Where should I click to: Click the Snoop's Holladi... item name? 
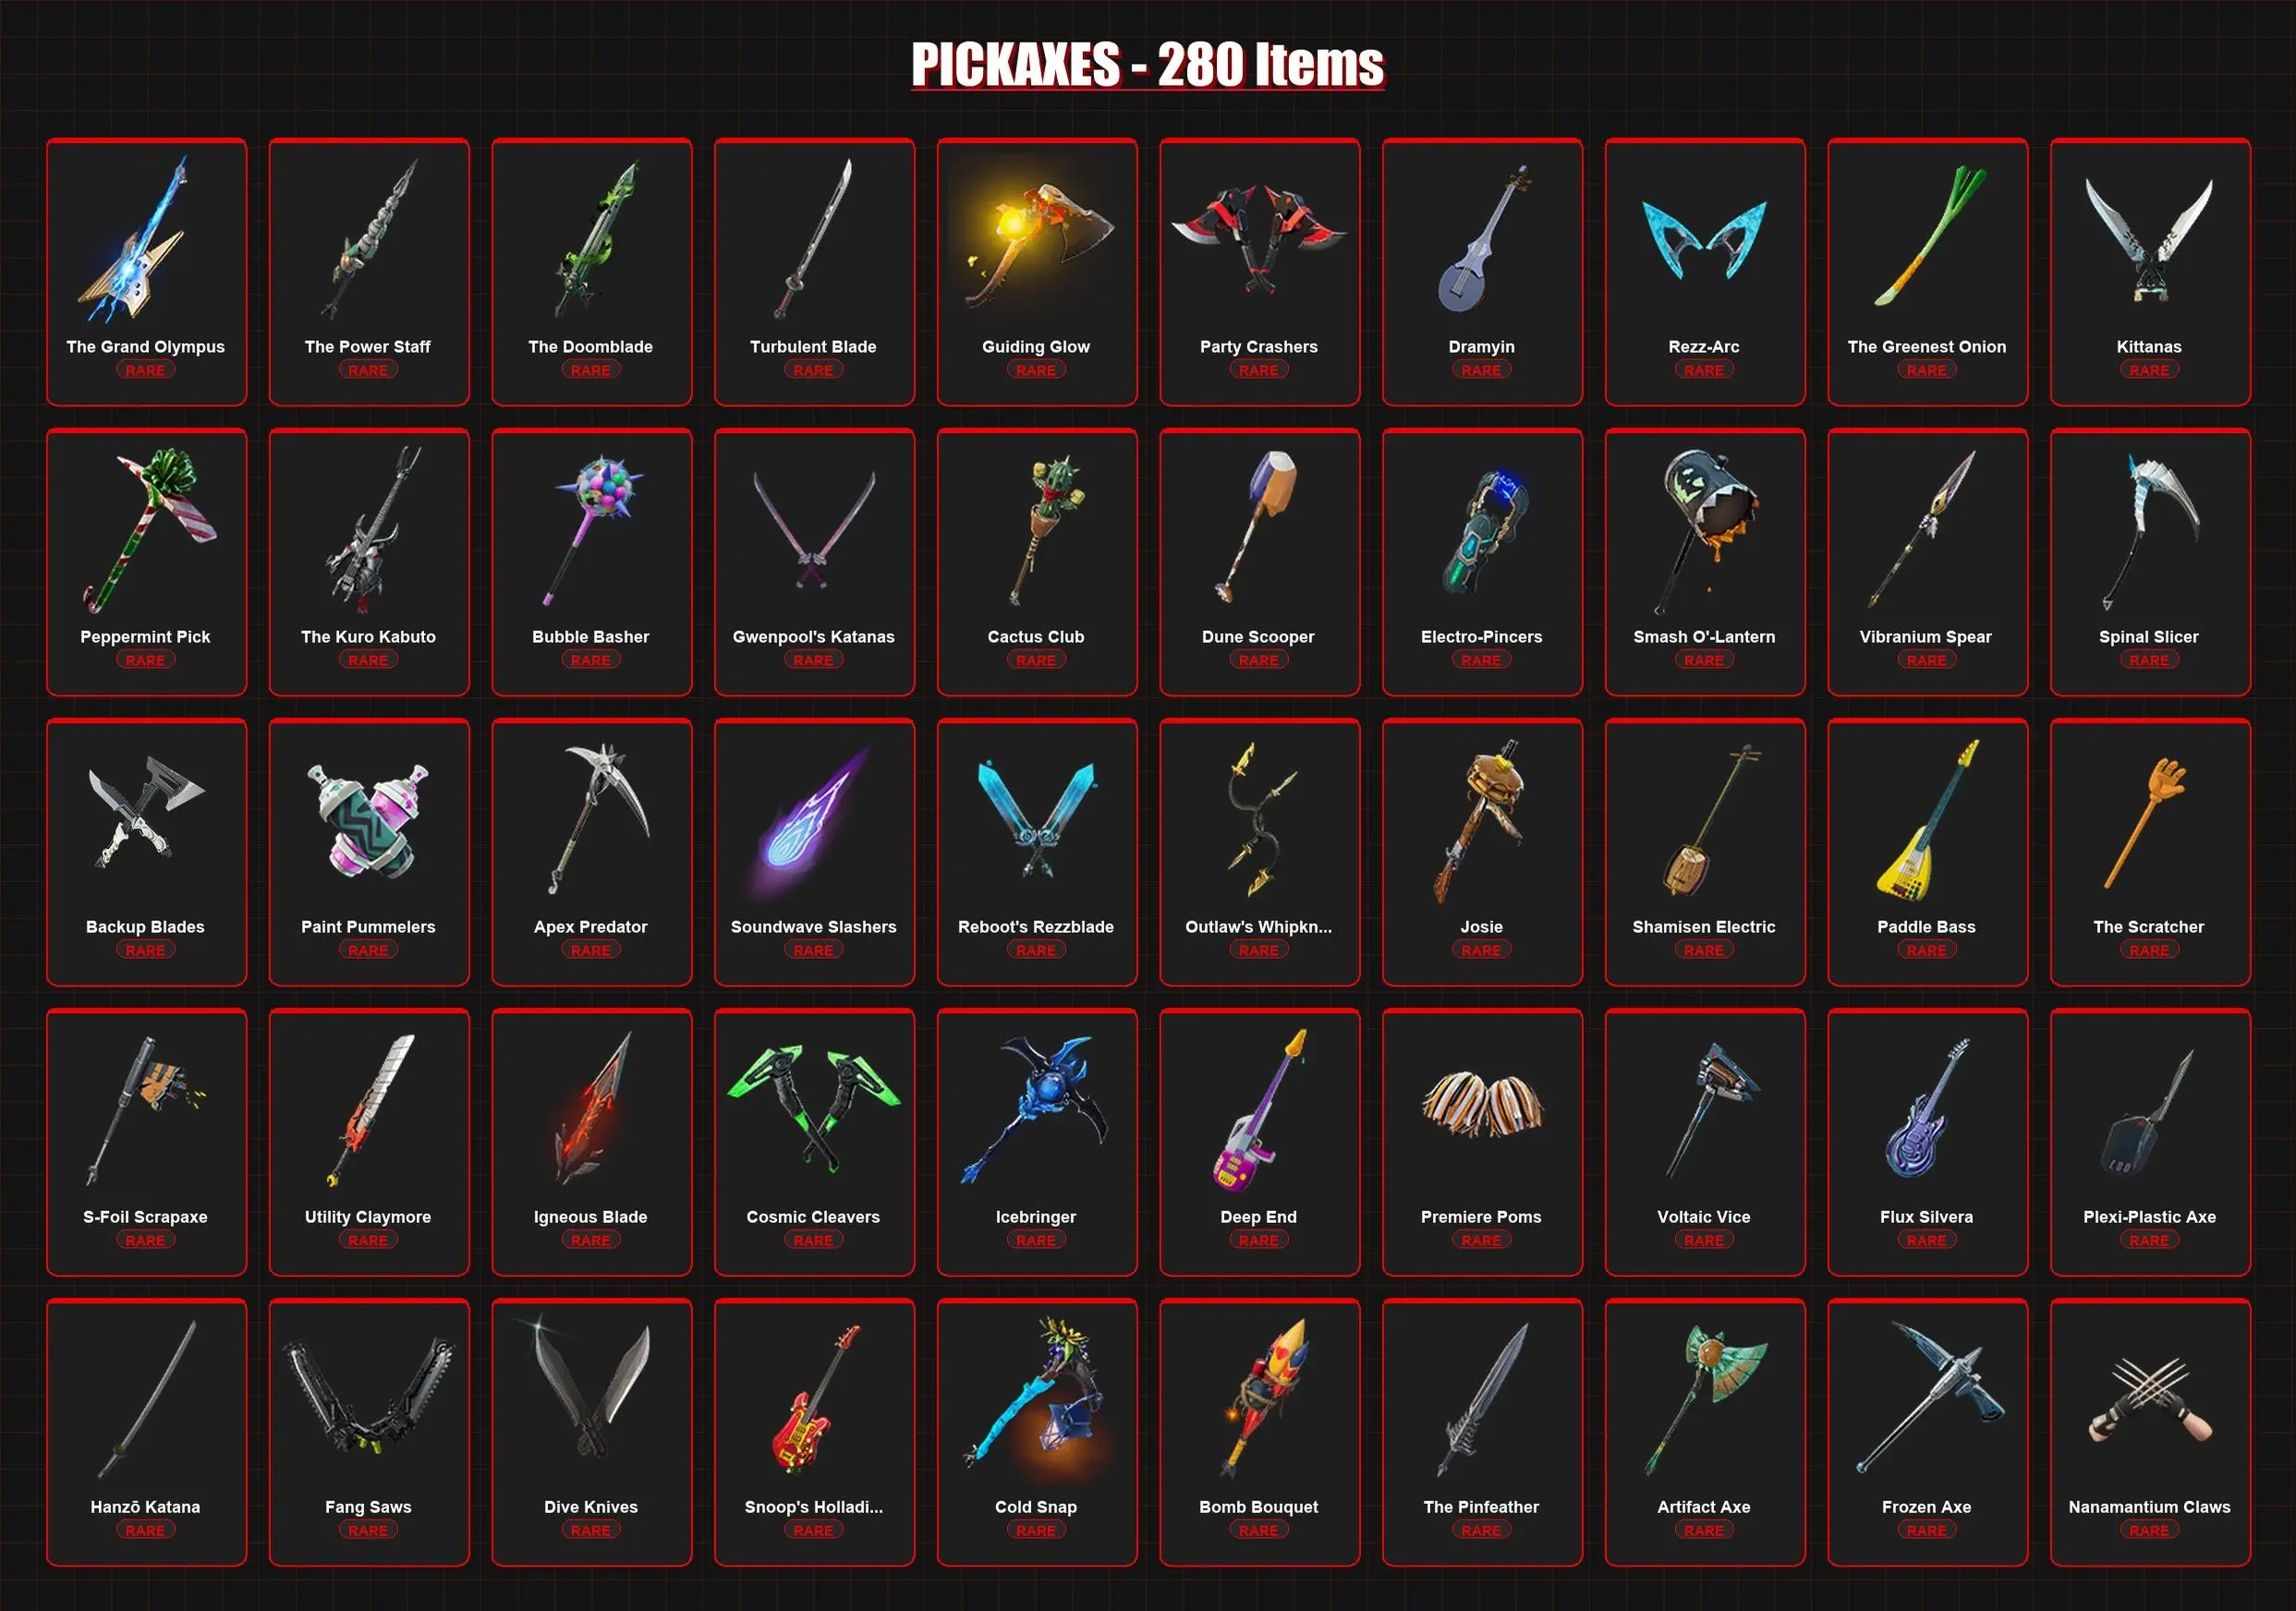813,1506
